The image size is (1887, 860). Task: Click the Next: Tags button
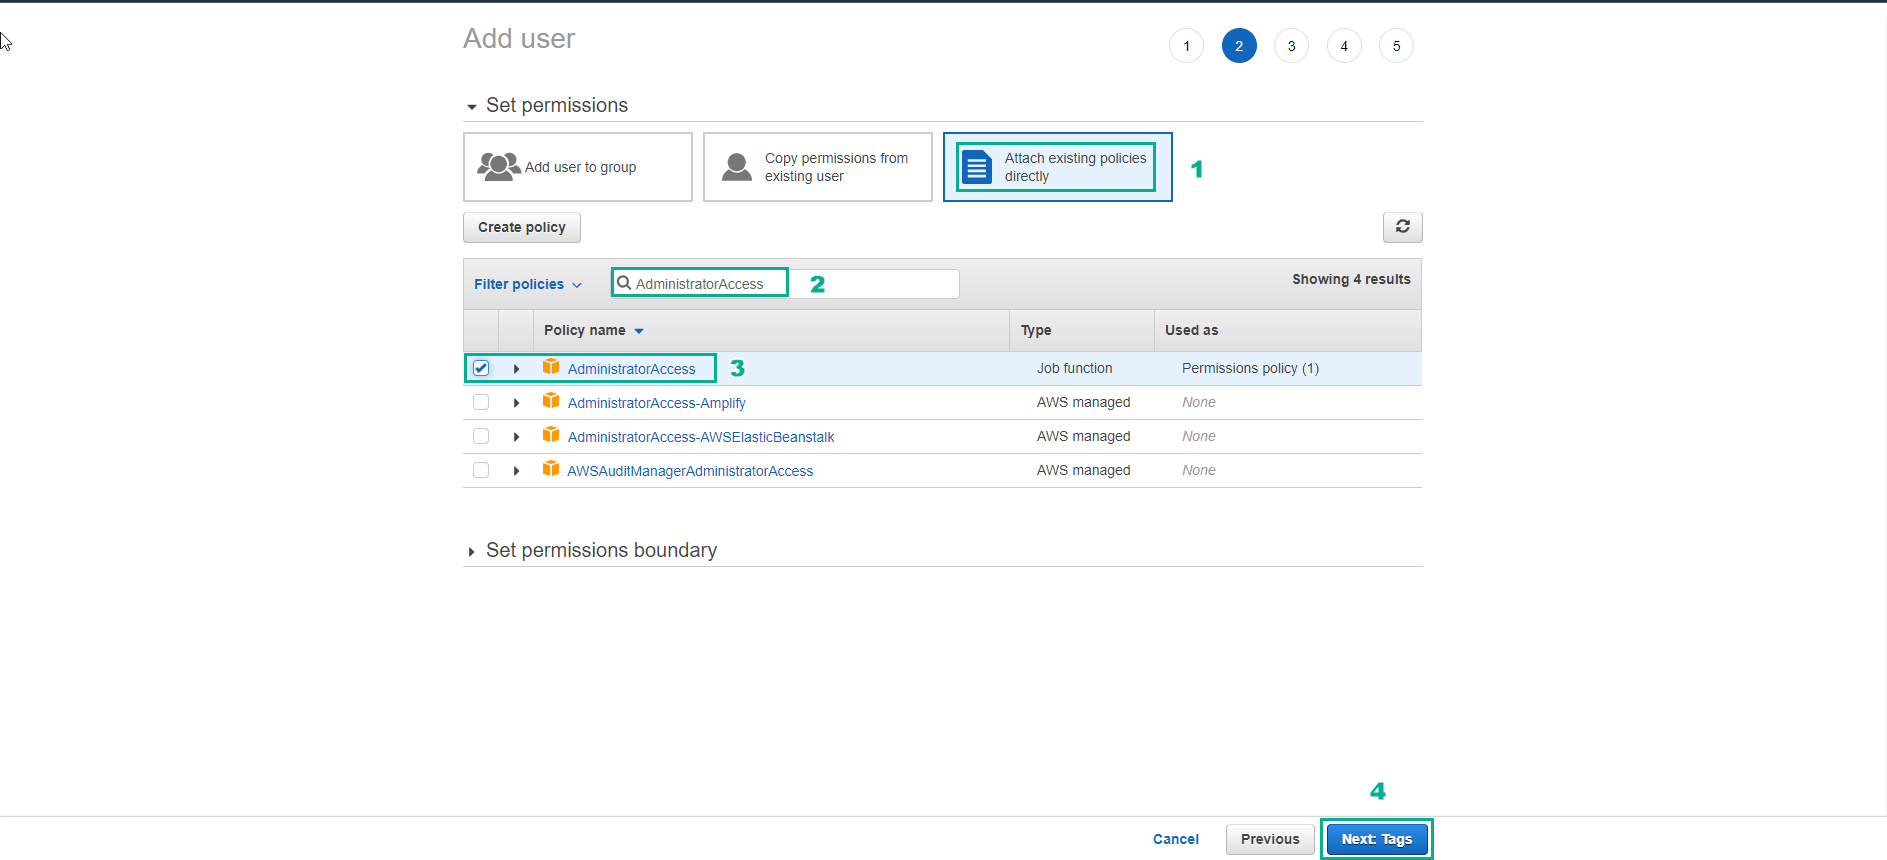pos(1376,839)
